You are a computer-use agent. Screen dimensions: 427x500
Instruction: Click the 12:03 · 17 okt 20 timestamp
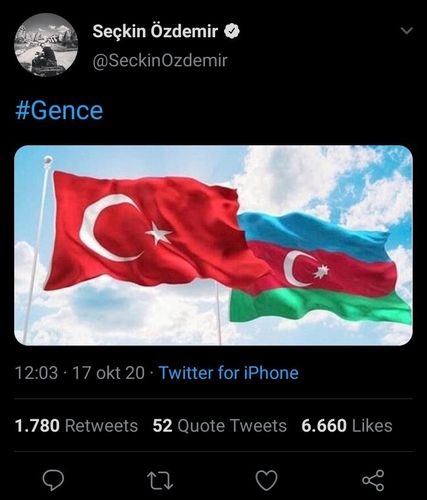coord(80,372)
